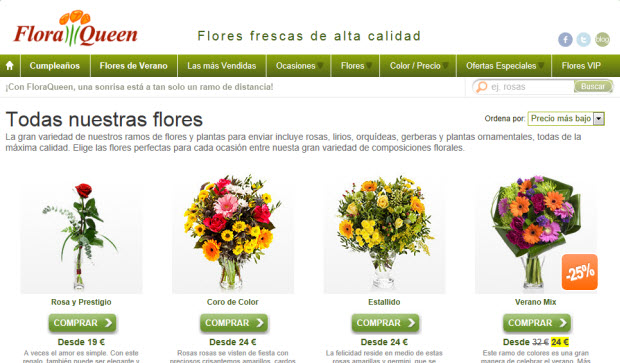Image resolution: width=620 pixels, height=363 pixels.
Task: Click highlighted '24 €' Verano Mix price
Action: [x=560, y=342]
